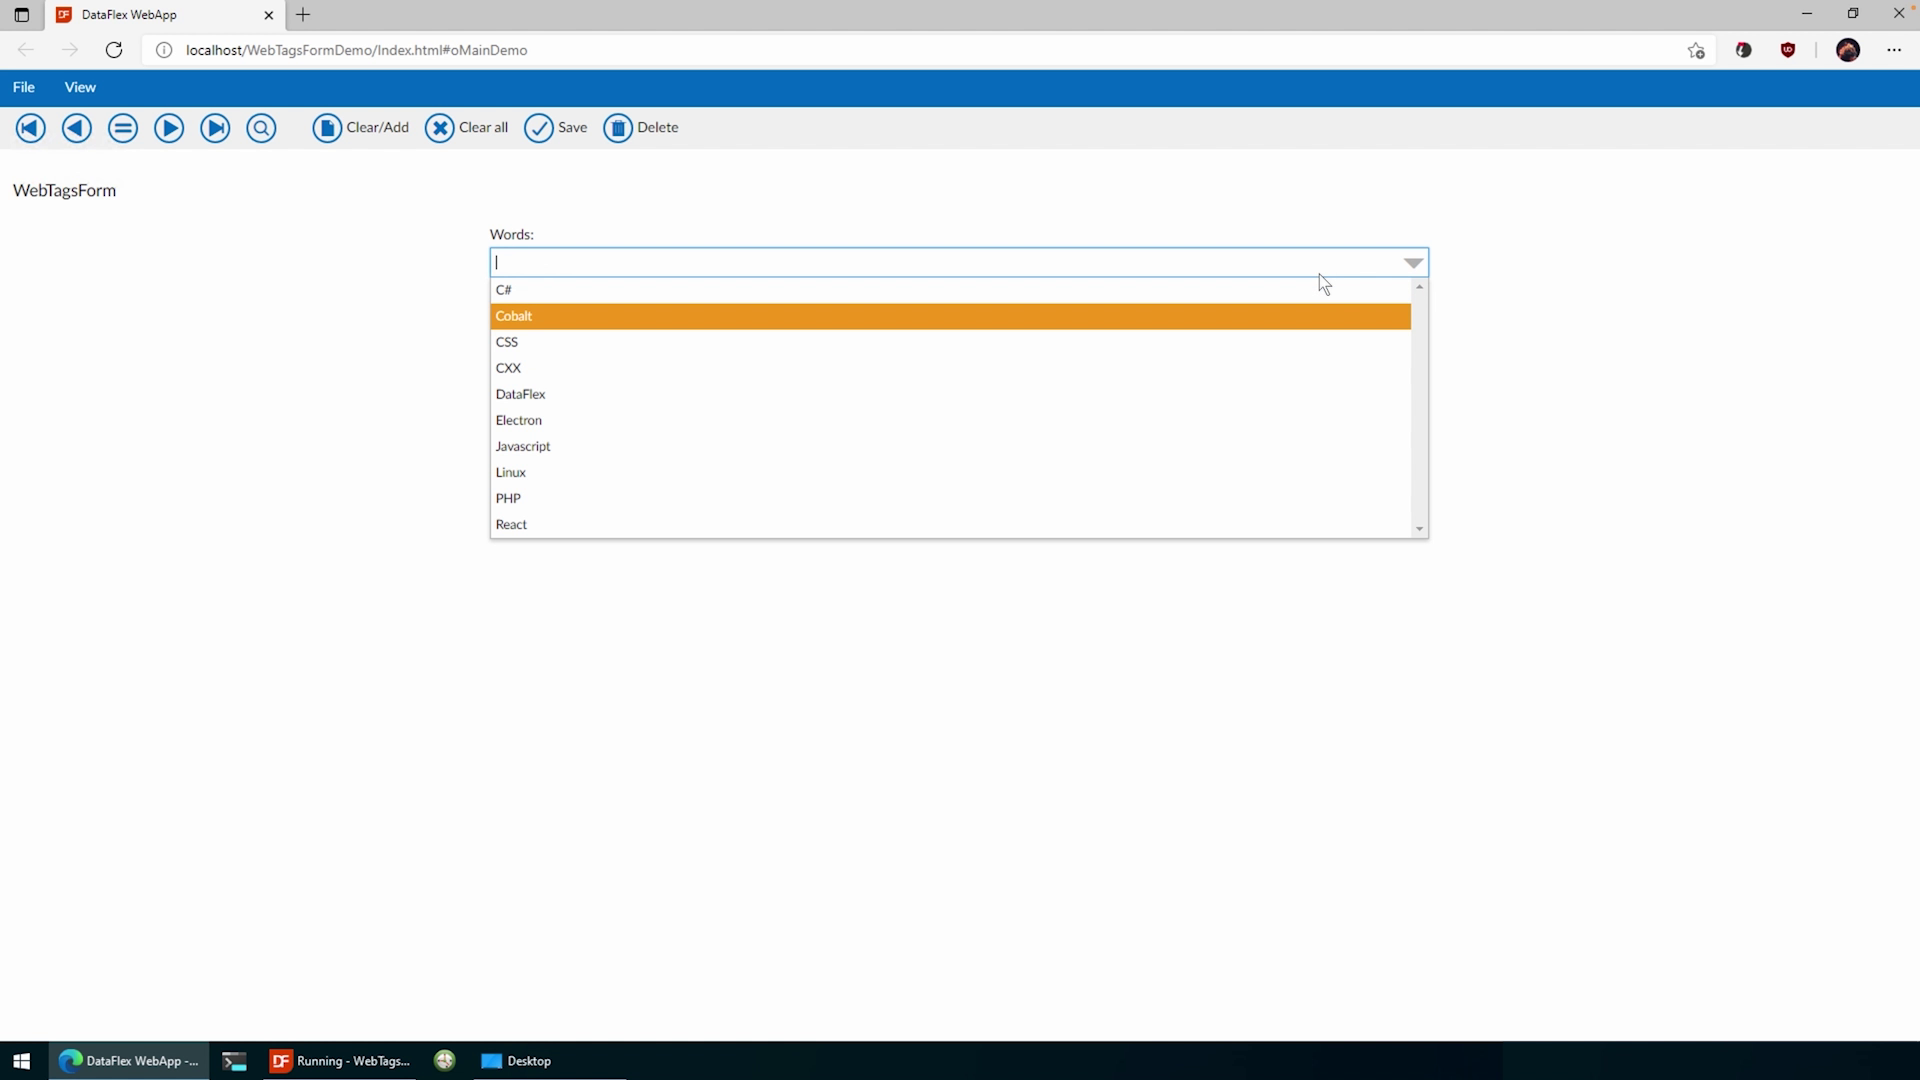Save the current record
This screenshot has width=1920, height=1080.
[556, 128]
